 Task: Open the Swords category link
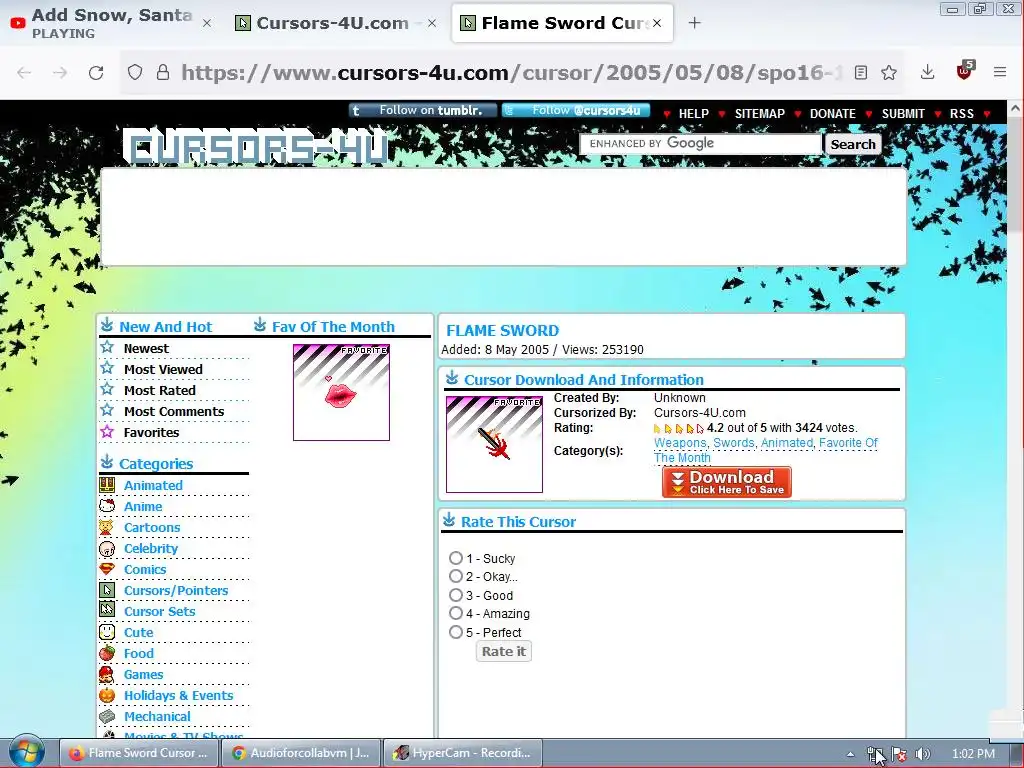[x=733, y=443]
